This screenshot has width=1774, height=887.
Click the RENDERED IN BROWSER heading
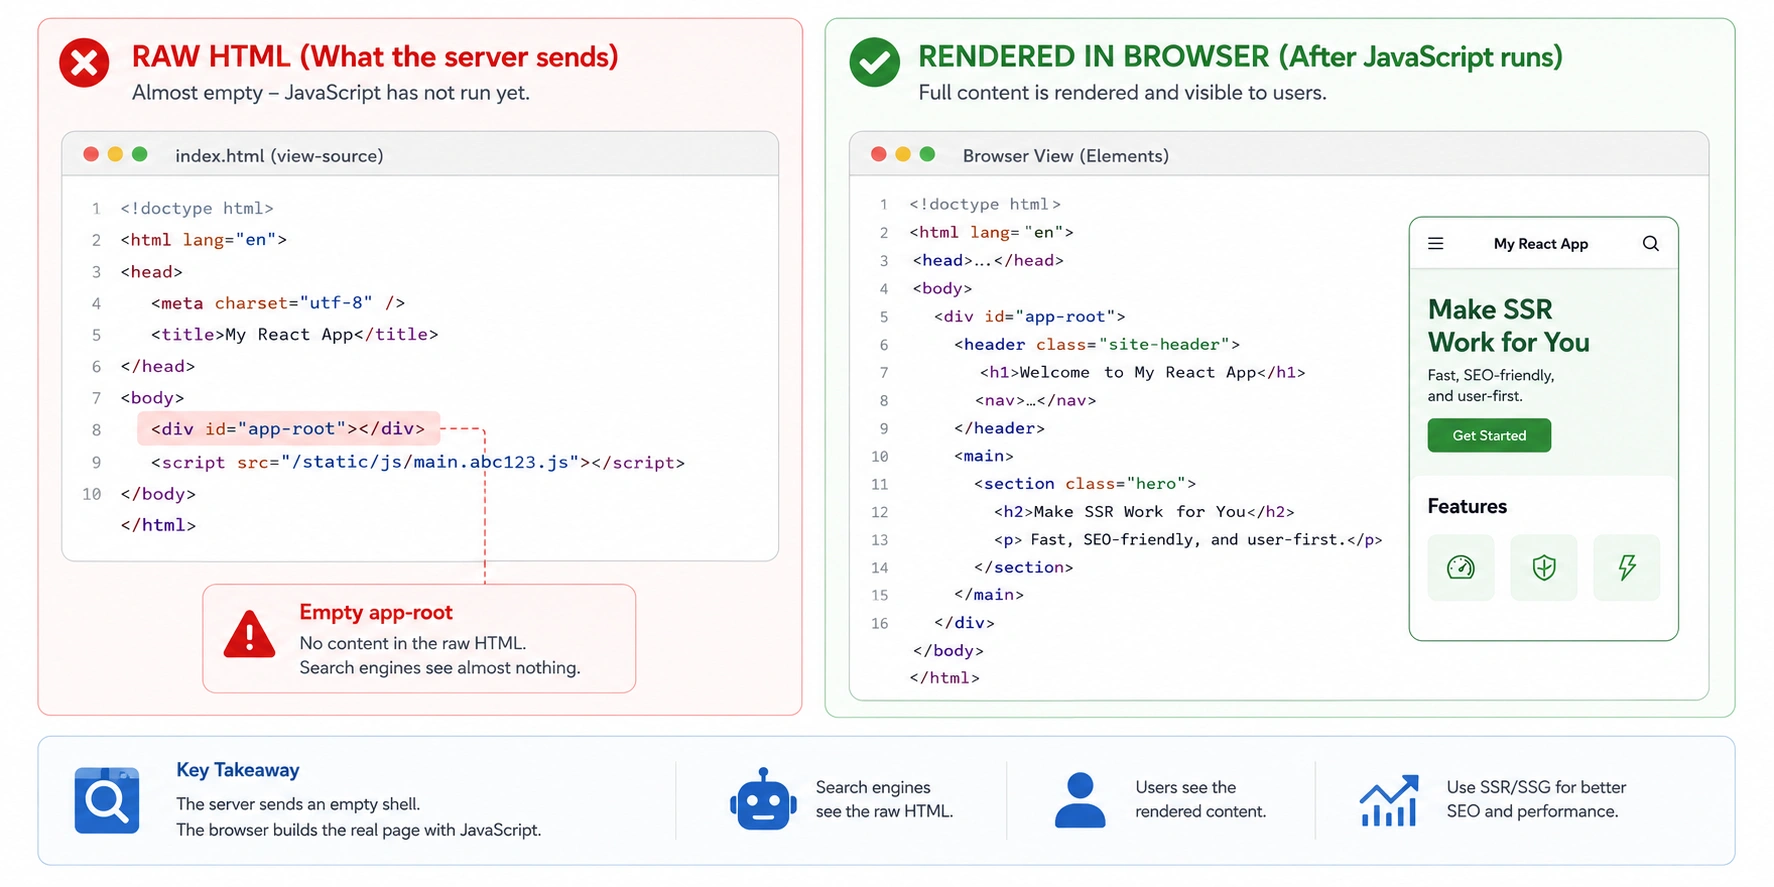click(1240, 56)
